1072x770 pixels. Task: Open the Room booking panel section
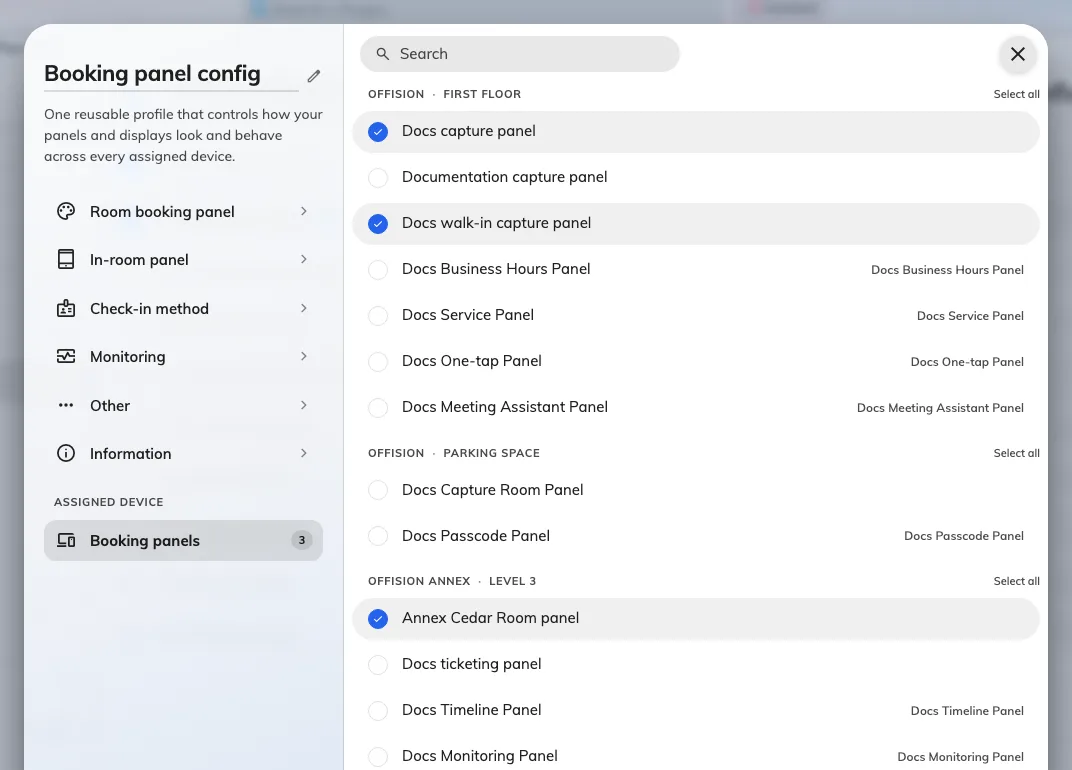click(x=183, y=211)
